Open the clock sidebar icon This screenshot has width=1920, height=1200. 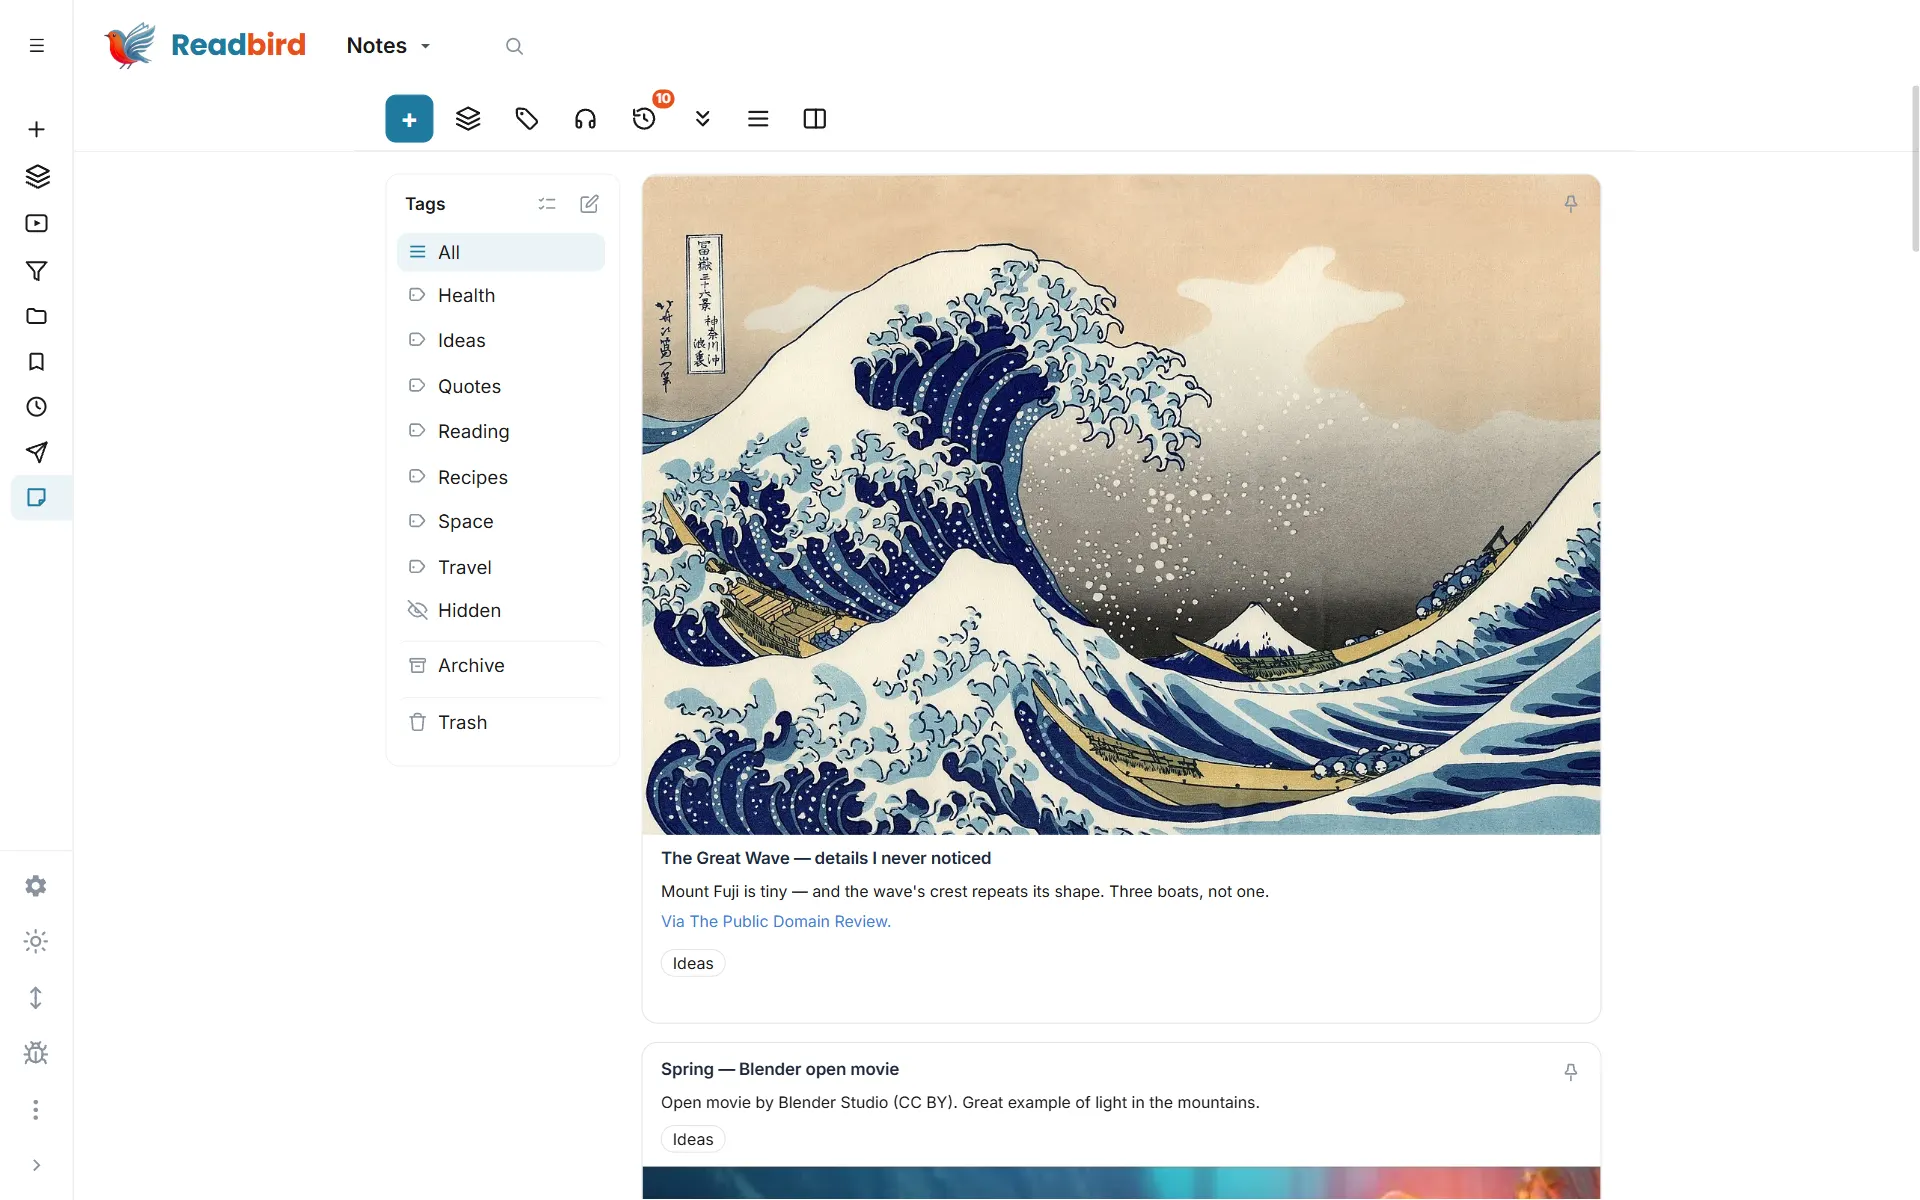click(x=37, y=407)
